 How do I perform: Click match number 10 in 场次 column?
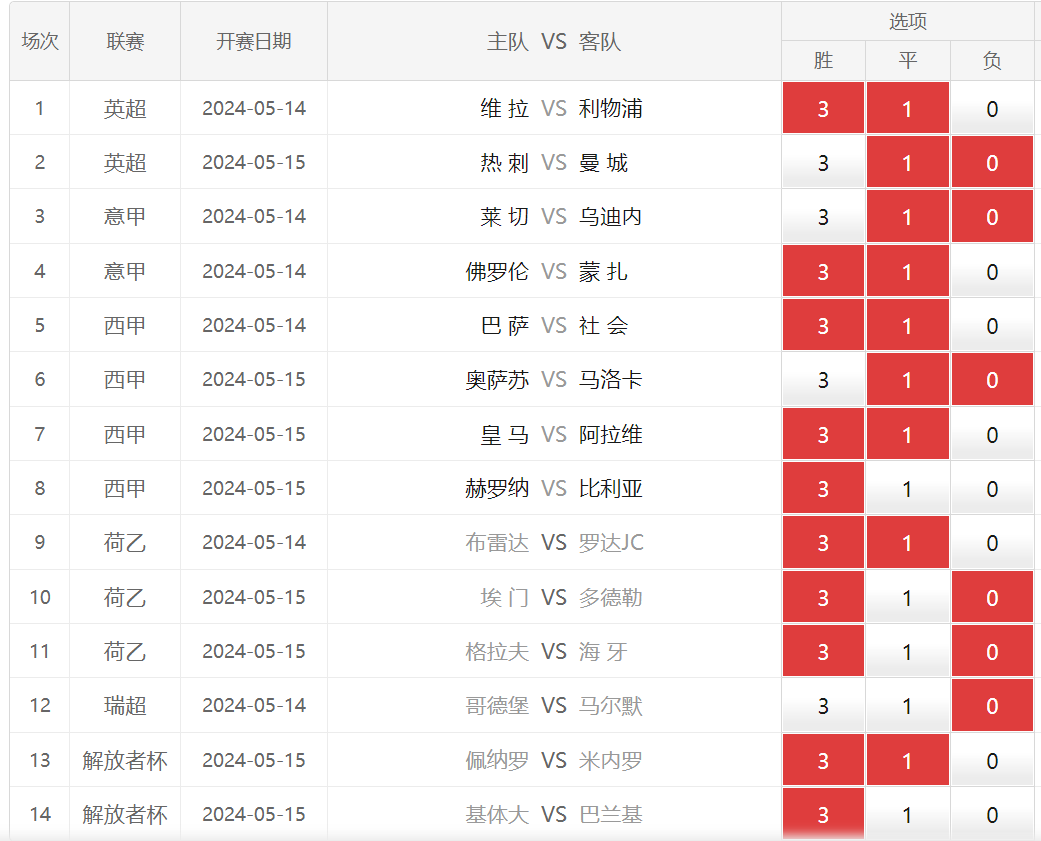point(40,597)
